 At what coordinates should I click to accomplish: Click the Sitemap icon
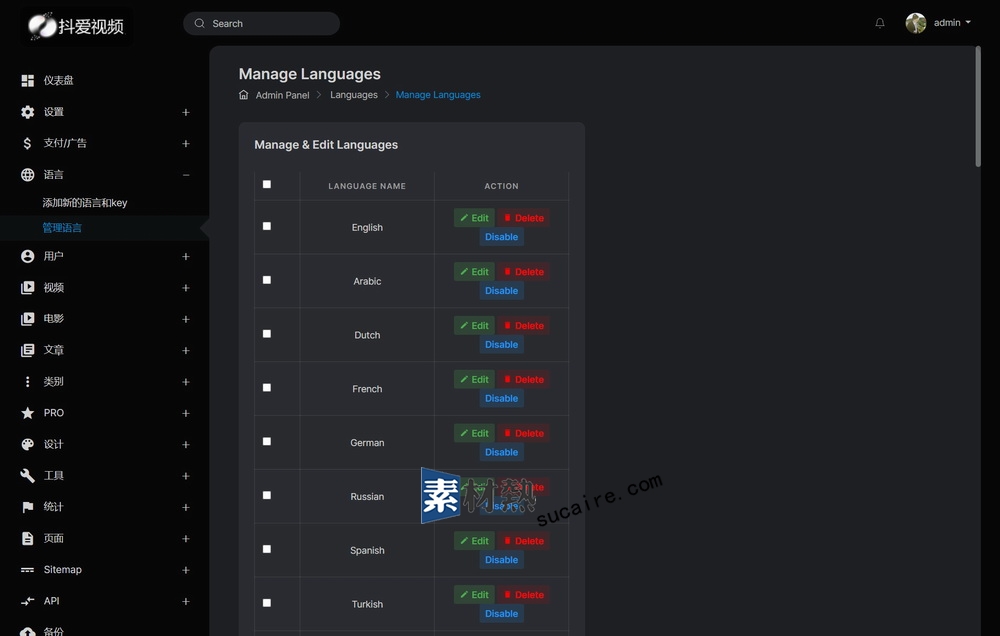[27, 570]
